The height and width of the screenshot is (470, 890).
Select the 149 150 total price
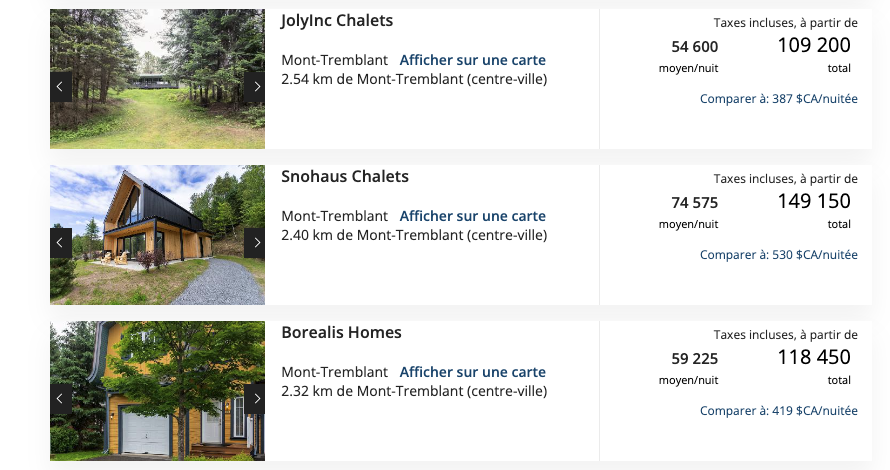click(x=813, y=201)
